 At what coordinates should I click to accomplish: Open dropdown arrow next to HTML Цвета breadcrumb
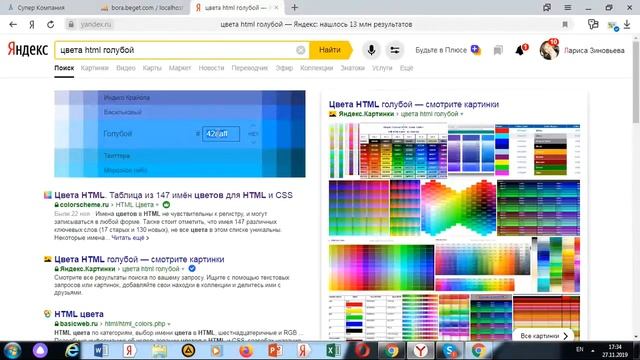pyautogui.click(x=157, y=205)
